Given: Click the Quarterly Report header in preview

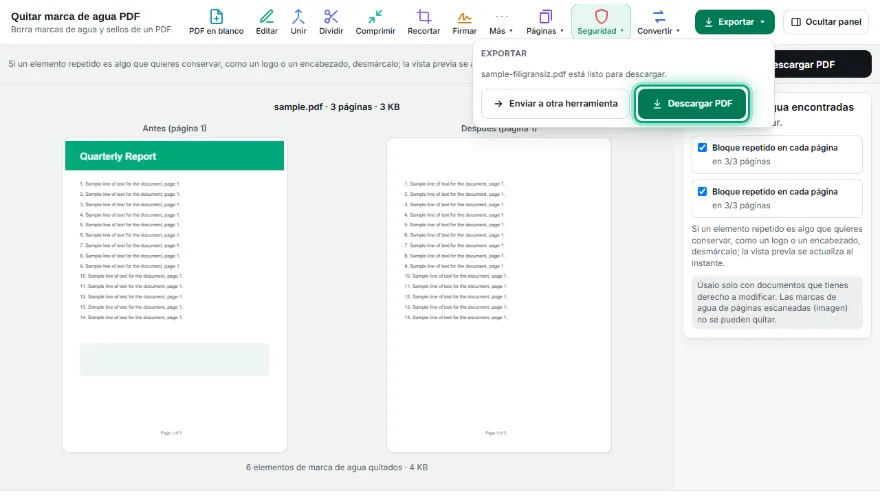Looking at the screenshot, I should [175, 155].
